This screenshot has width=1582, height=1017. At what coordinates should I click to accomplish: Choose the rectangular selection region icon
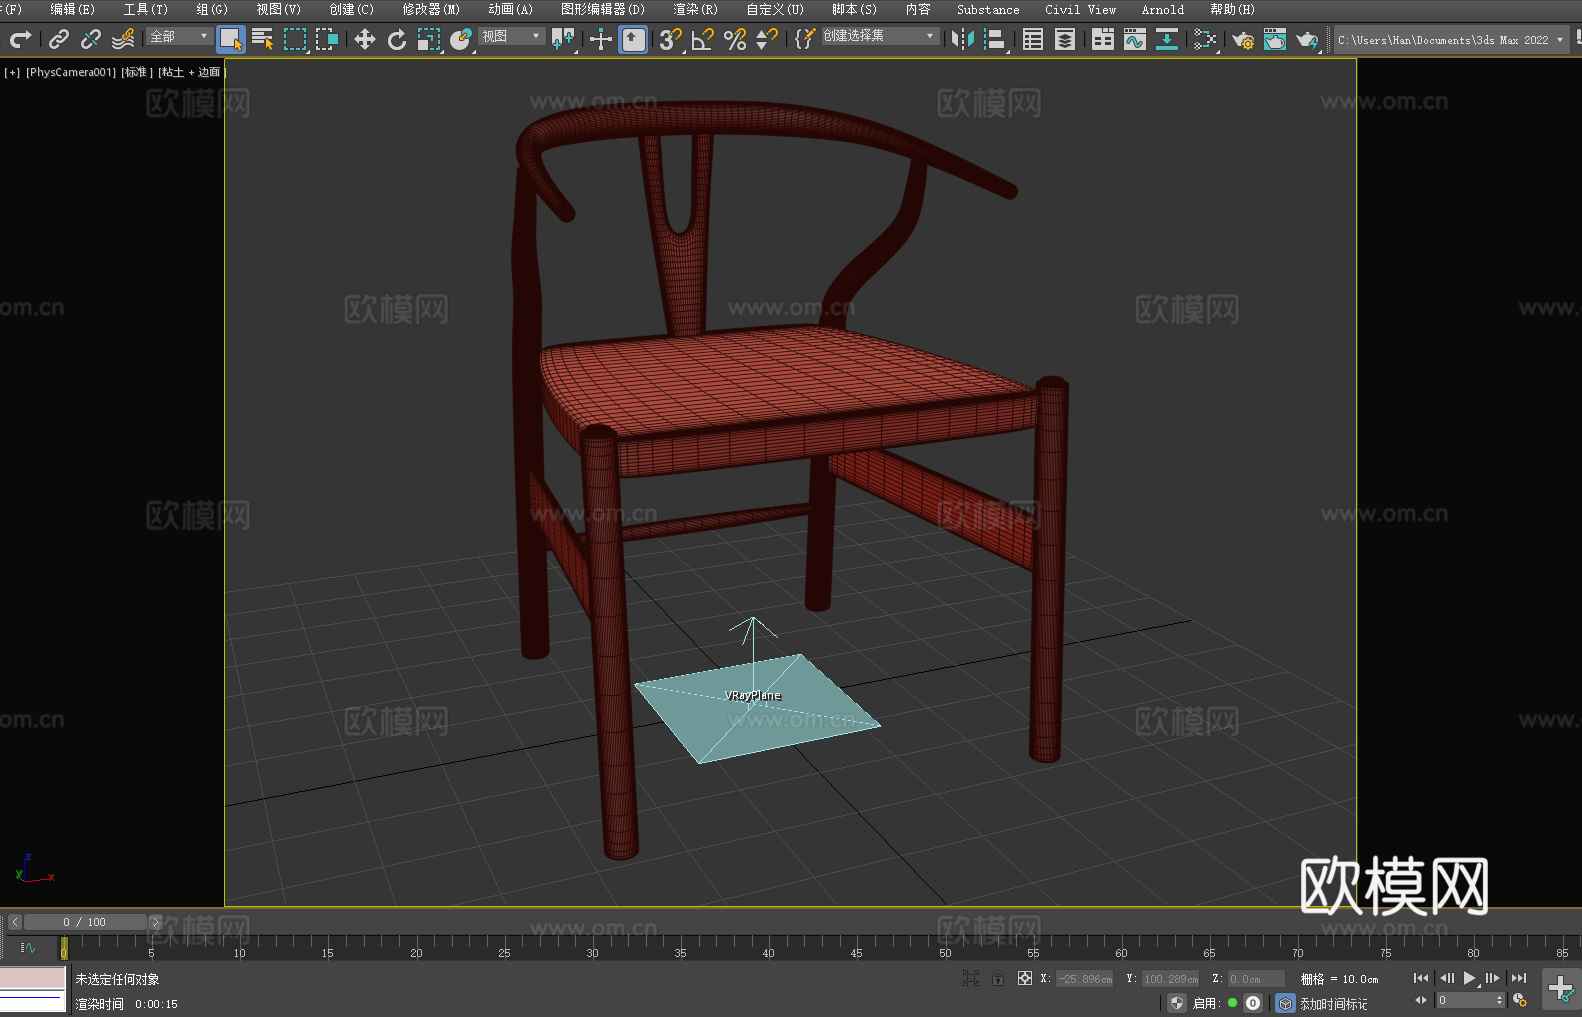click(x=295, y=39)
